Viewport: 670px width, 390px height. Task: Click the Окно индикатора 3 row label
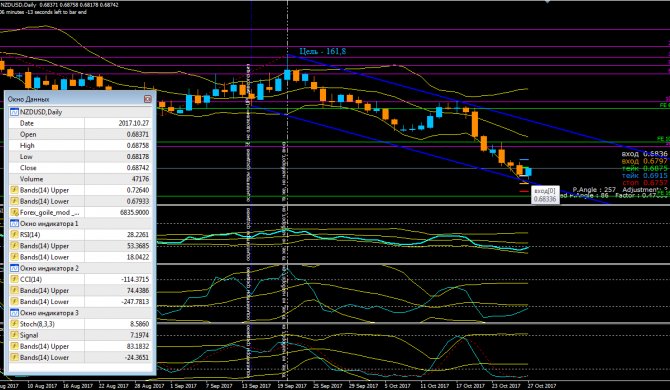point(49,313)
